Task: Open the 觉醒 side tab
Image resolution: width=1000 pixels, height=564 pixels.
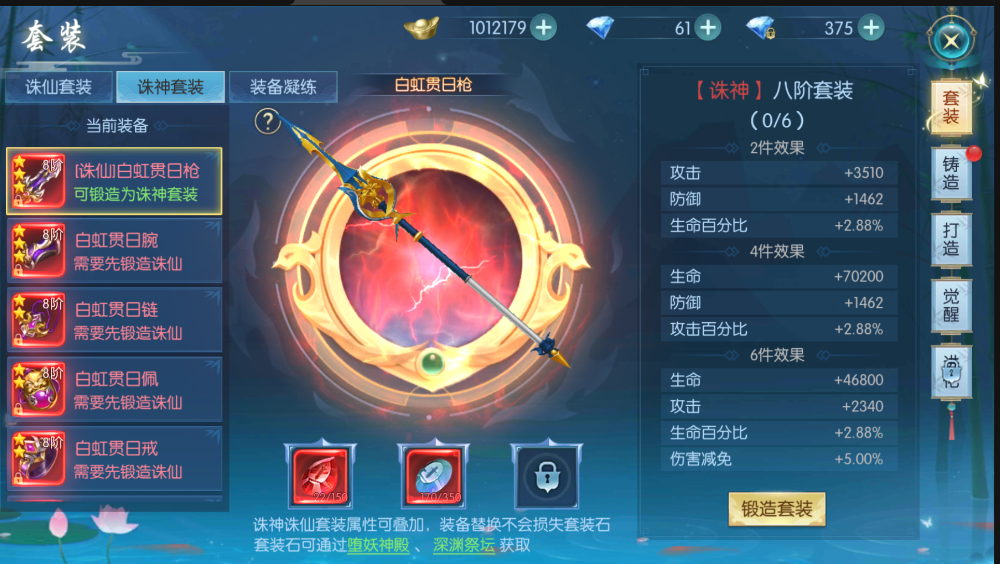Action: click(x=951, y=306)
